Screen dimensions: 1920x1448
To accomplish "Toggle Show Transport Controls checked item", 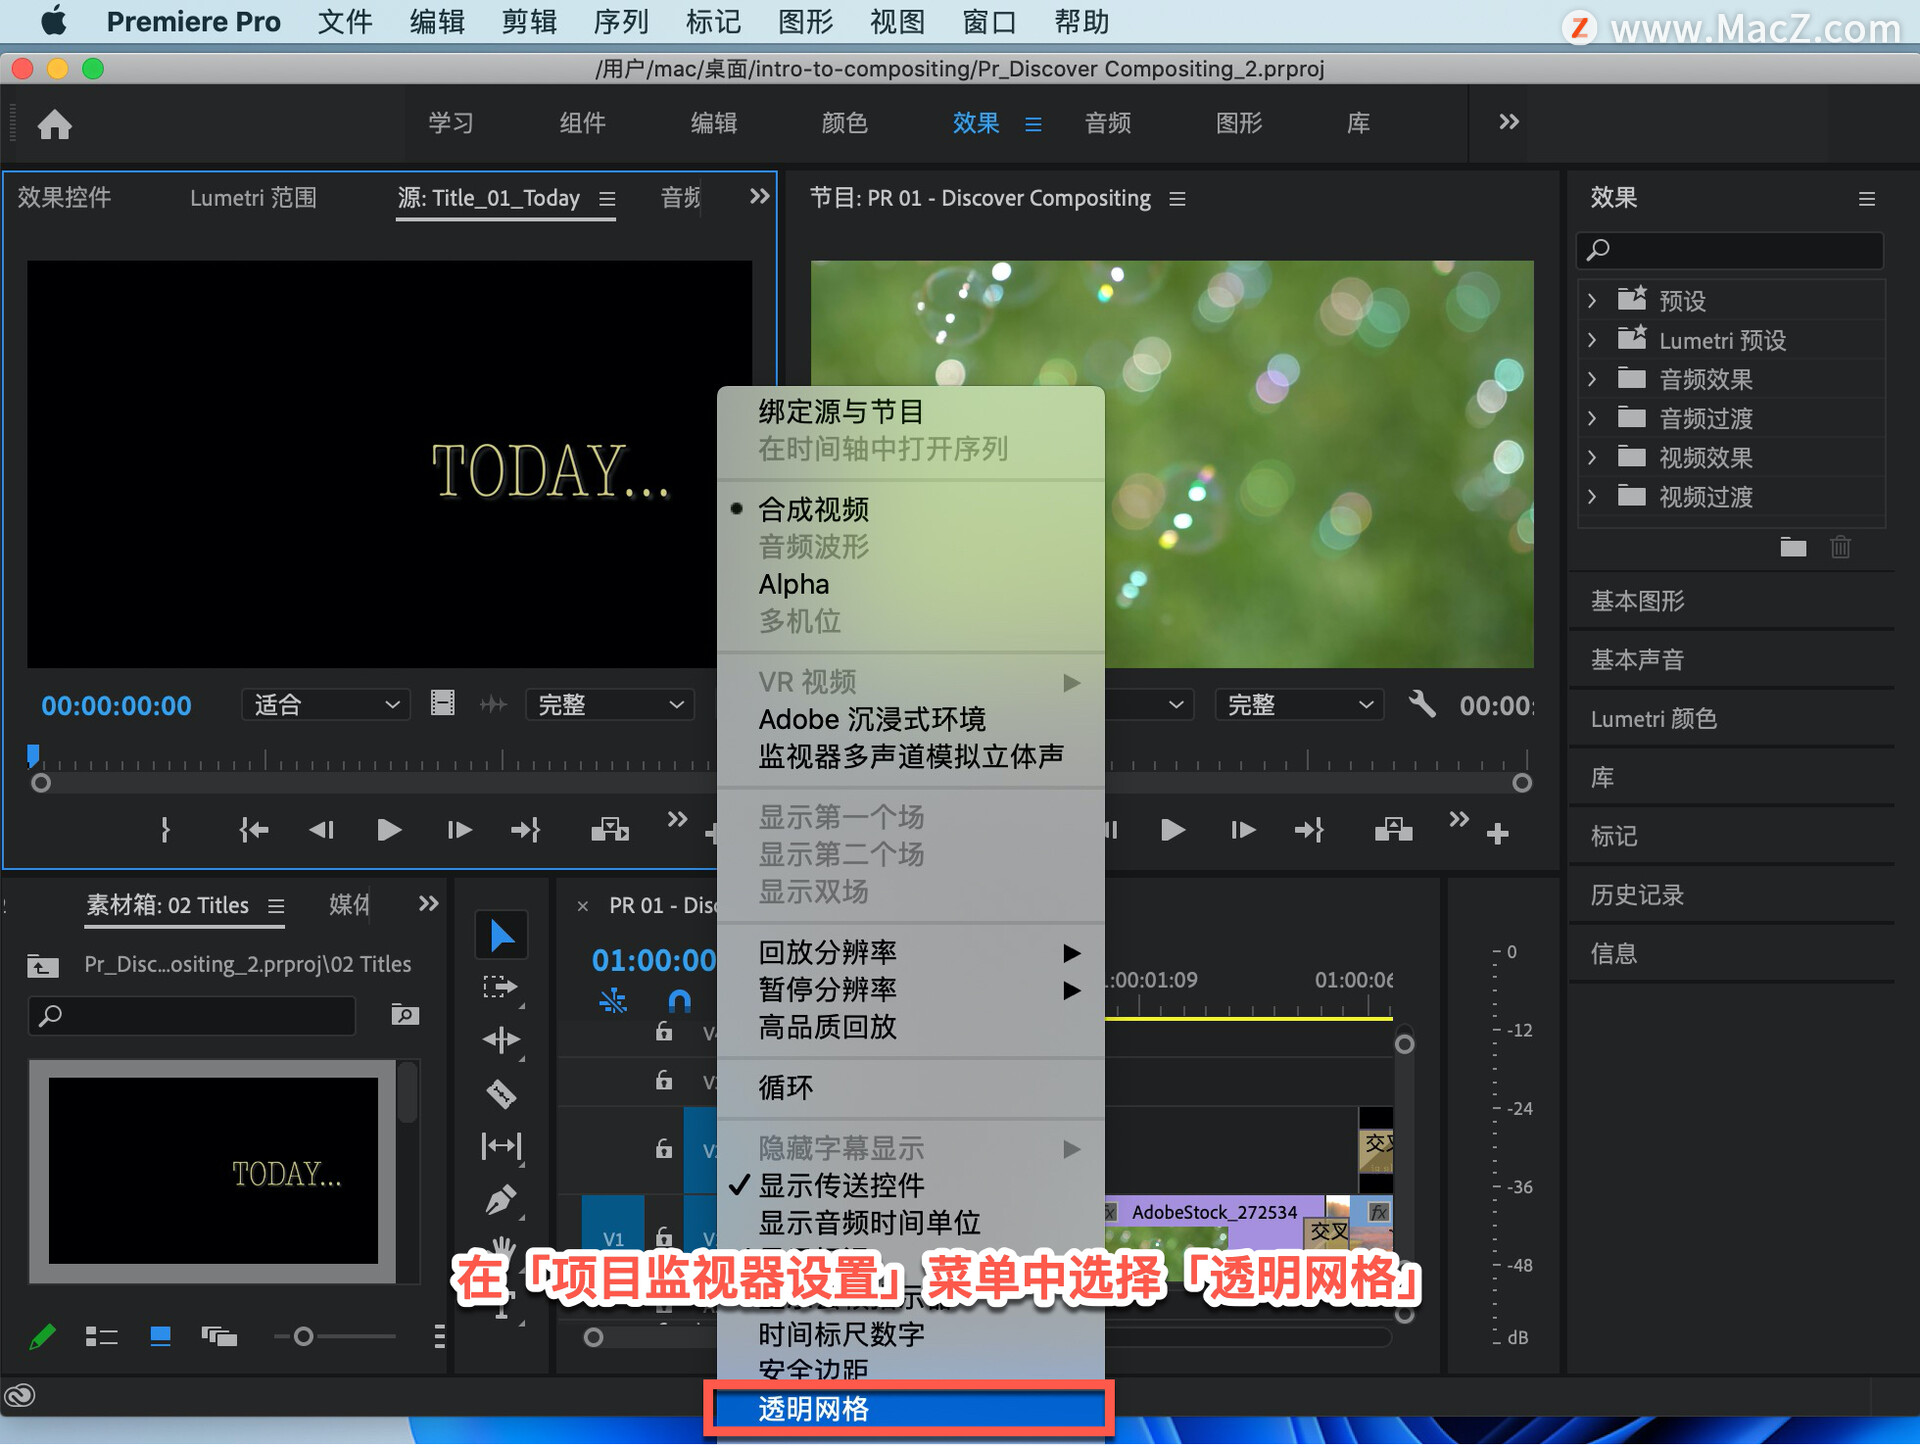I will 840,1186.
